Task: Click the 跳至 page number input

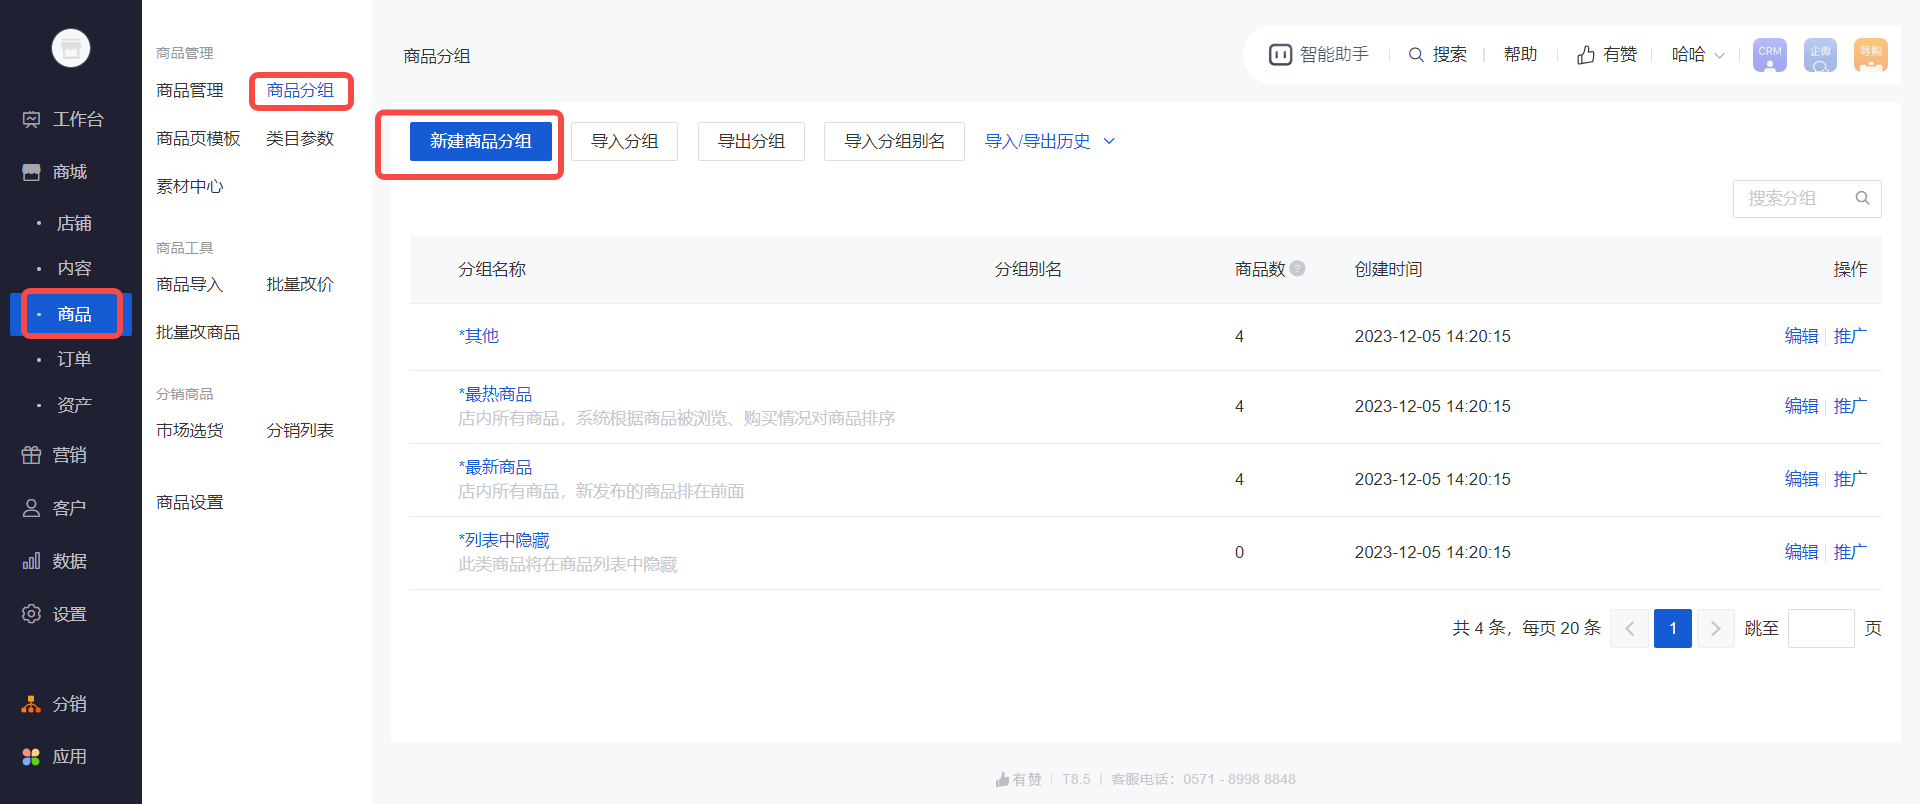Action: 1820,628
